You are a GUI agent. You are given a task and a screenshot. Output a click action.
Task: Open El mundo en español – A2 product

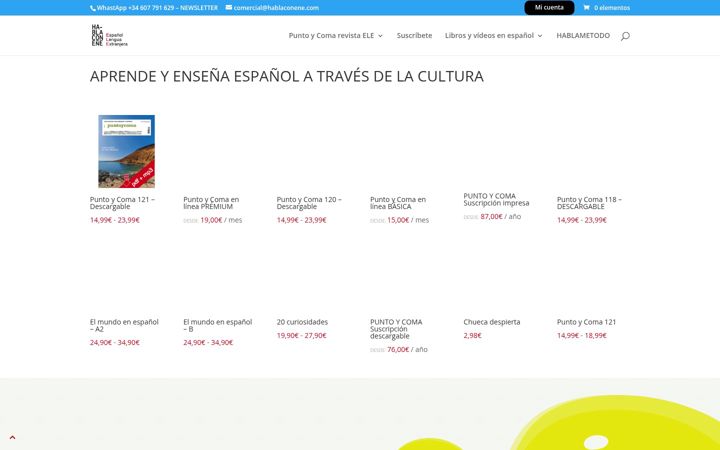[124, 326]
